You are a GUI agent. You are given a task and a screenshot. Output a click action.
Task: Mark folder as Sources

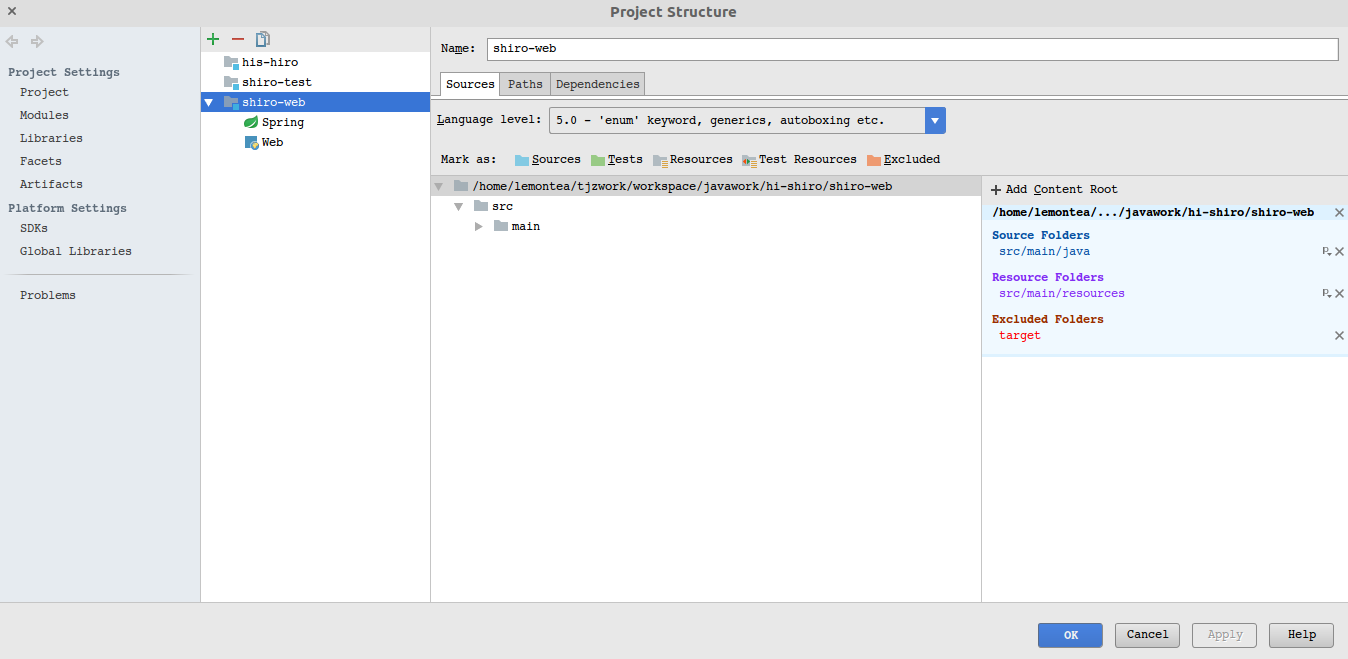pyautogui.click(x=547, y=160)
